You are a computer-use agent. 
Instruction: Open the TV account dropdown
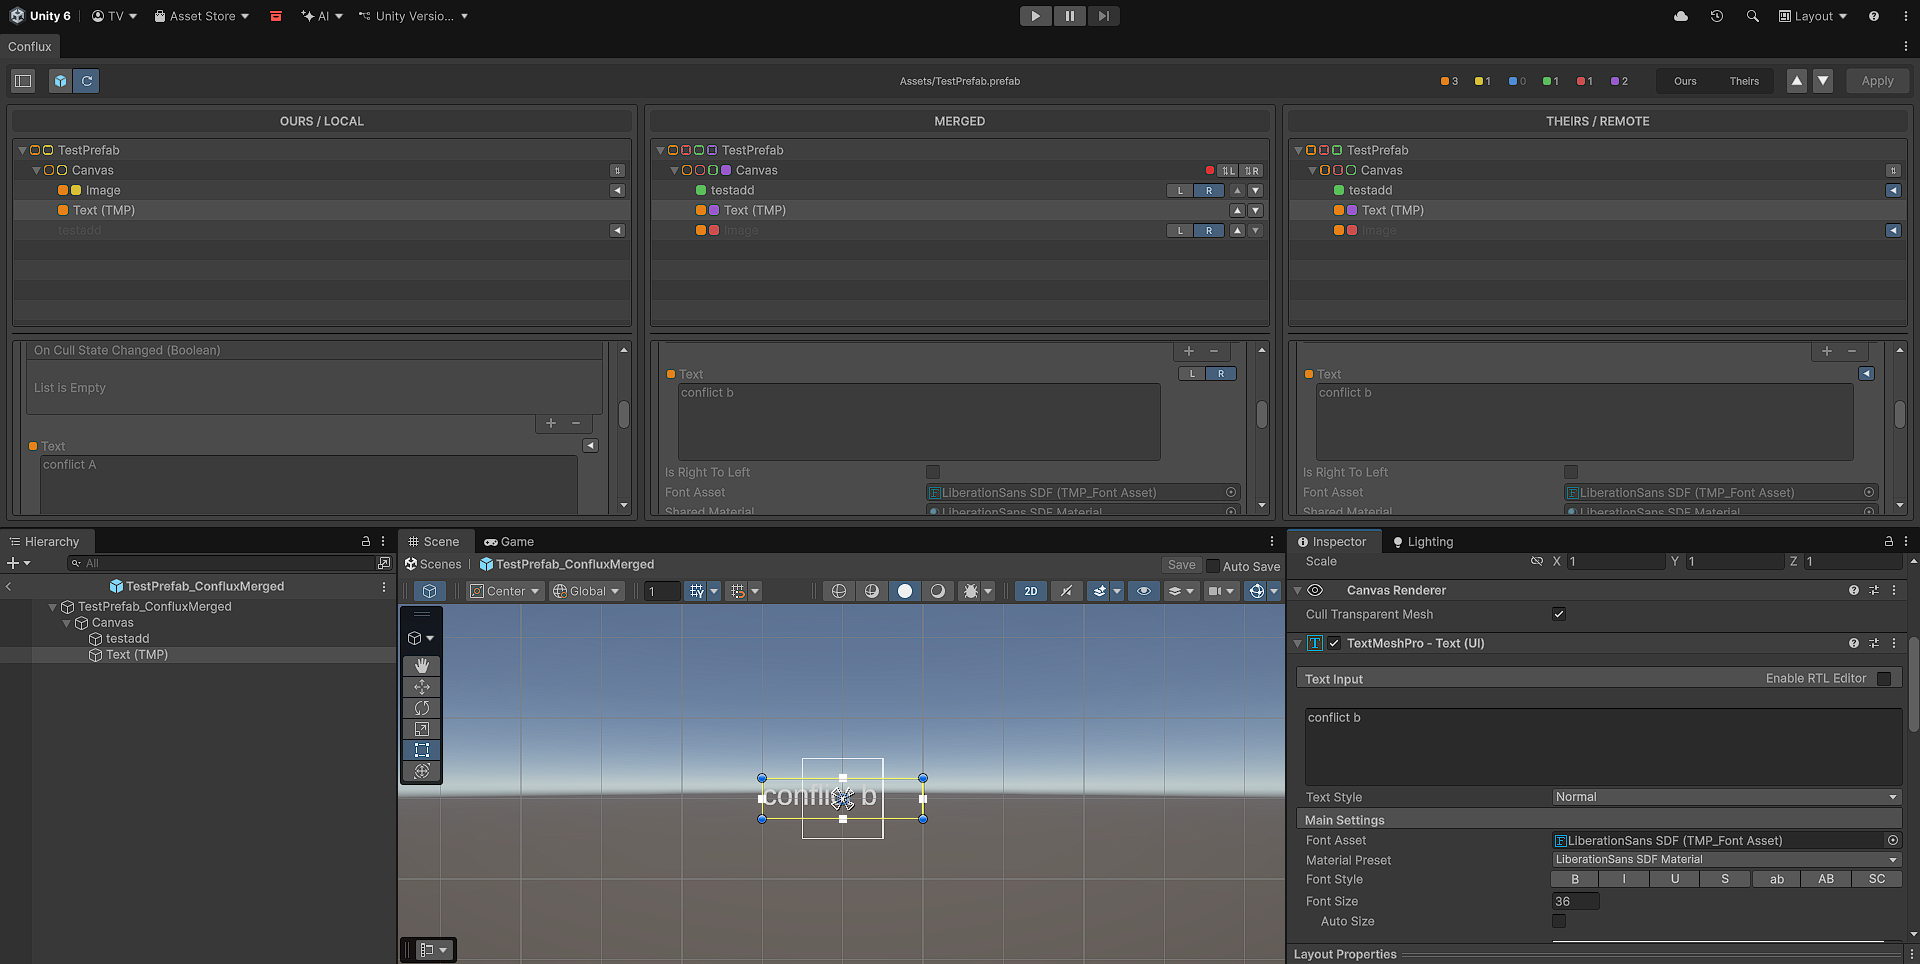click(114, 16)
